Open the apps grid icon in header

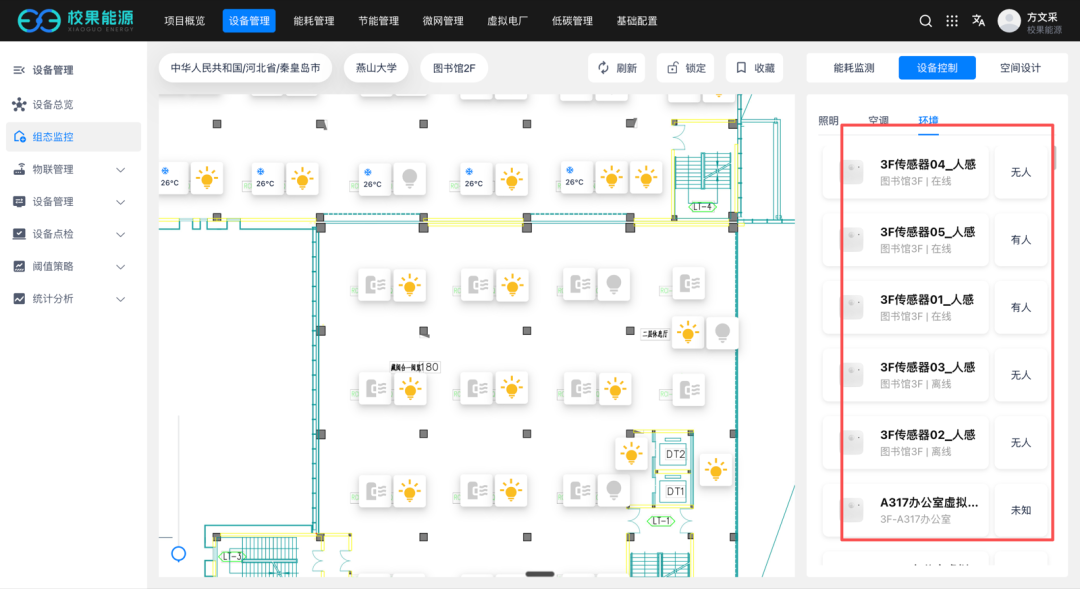(x=952, y=21)
